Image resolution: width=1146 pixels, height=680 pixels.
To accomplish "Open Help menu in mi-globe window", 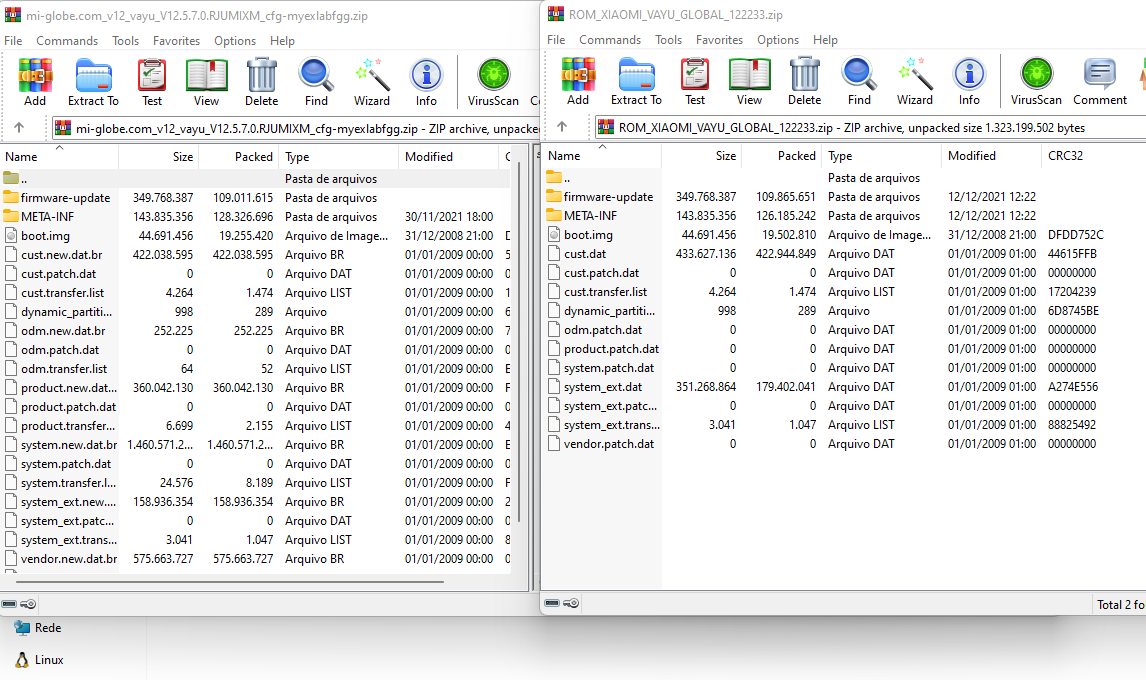I will tap(282, 41).
